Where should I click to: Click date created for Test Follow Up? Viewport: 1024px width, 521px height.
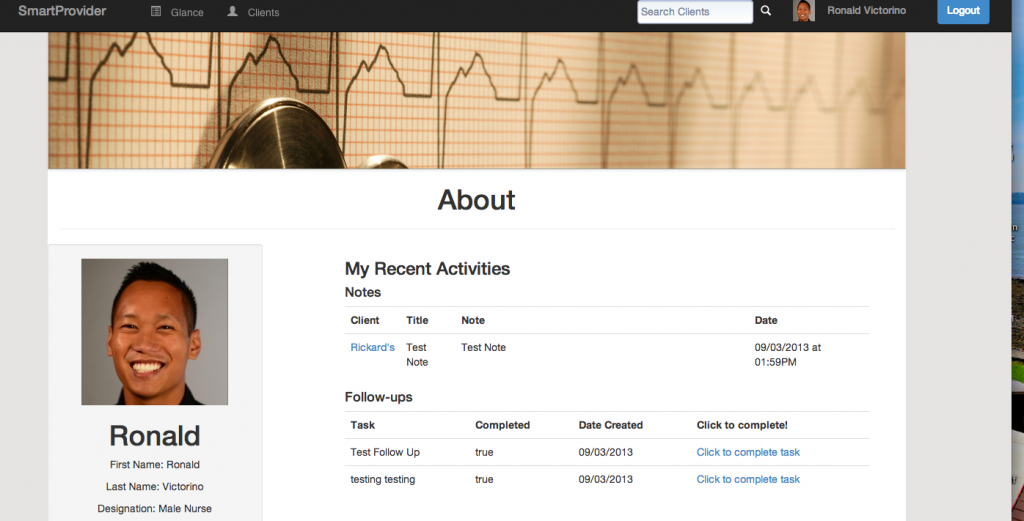pyautogui.click(x=605, y=452)
